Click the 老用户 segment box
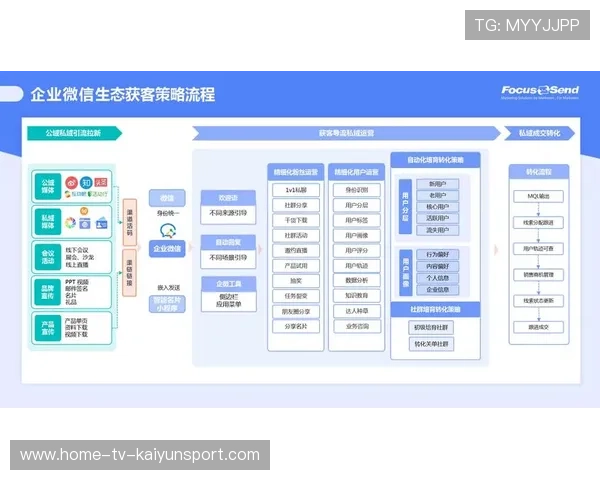 (437, 196)
